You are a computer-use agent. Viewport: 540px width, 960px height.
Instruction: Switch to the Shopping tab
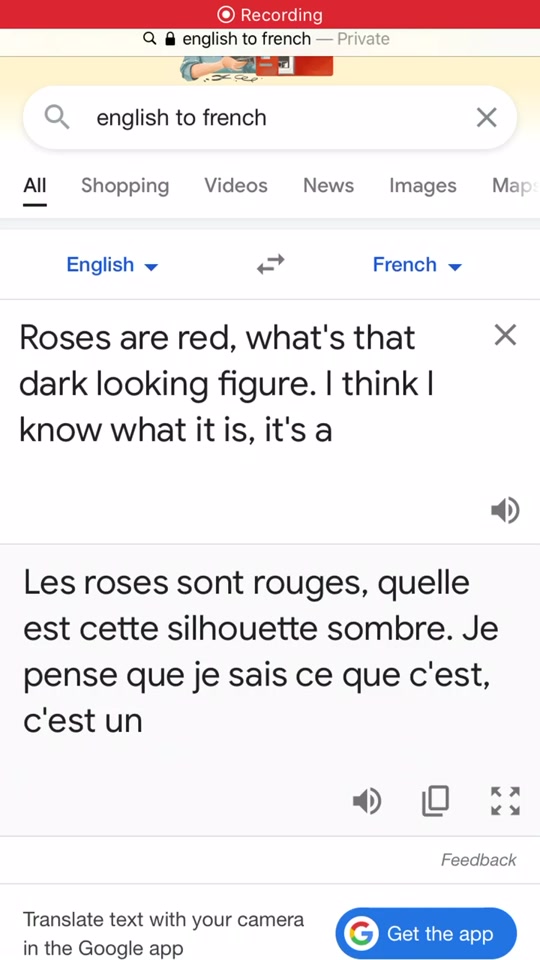tap(125, 186)
